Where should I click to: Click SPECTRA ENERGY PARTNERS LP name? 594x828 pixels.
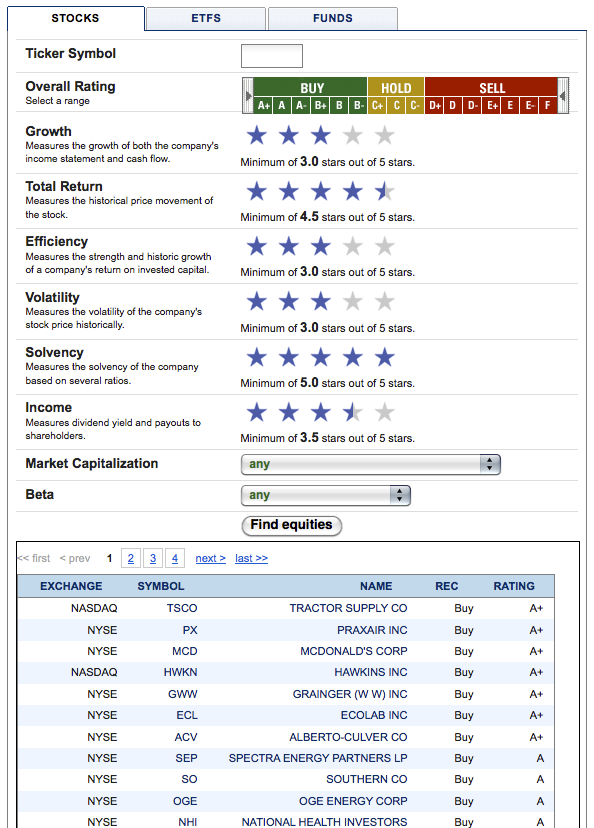point(318,758)
